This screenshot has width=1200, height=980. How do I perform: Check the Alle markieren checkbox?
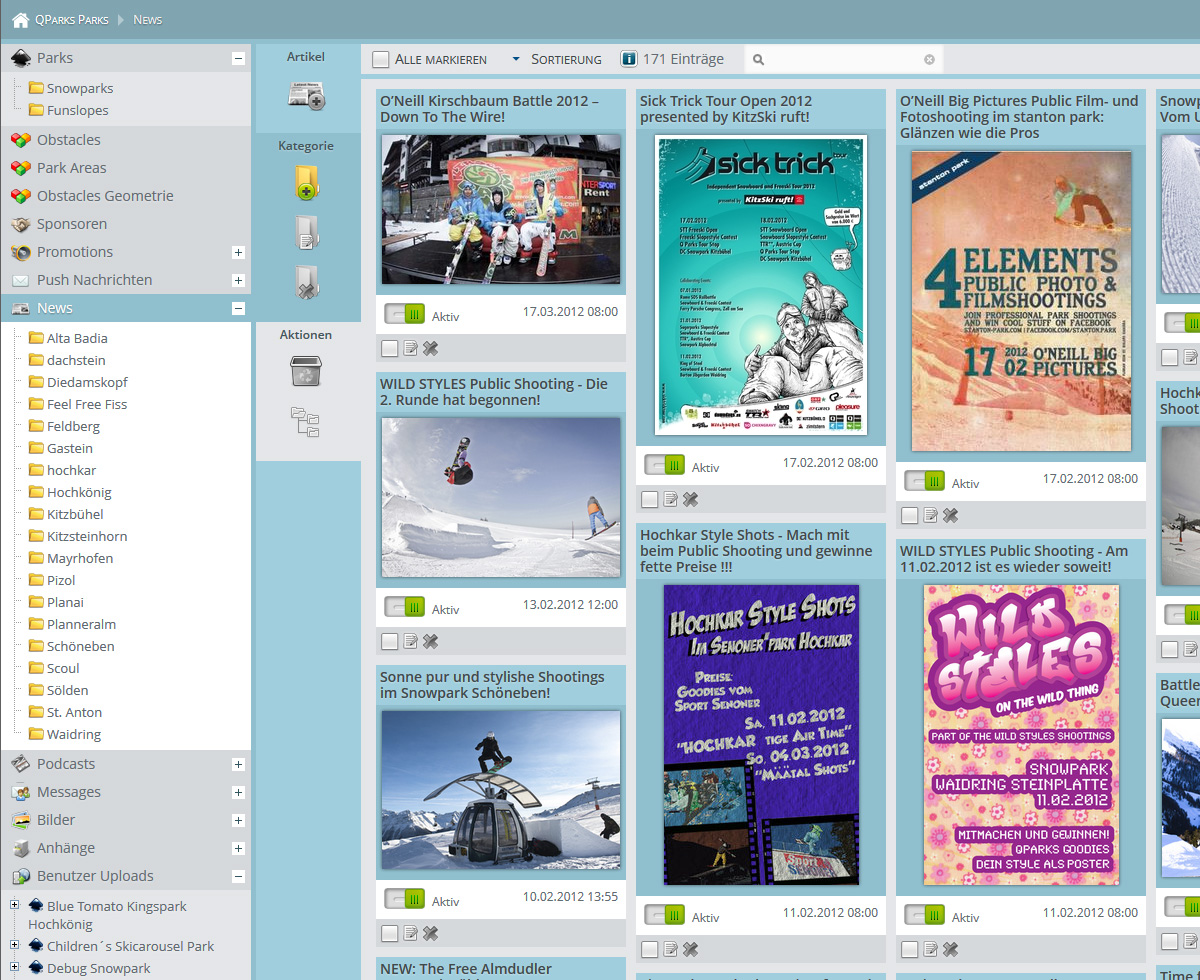pos(381,60)
